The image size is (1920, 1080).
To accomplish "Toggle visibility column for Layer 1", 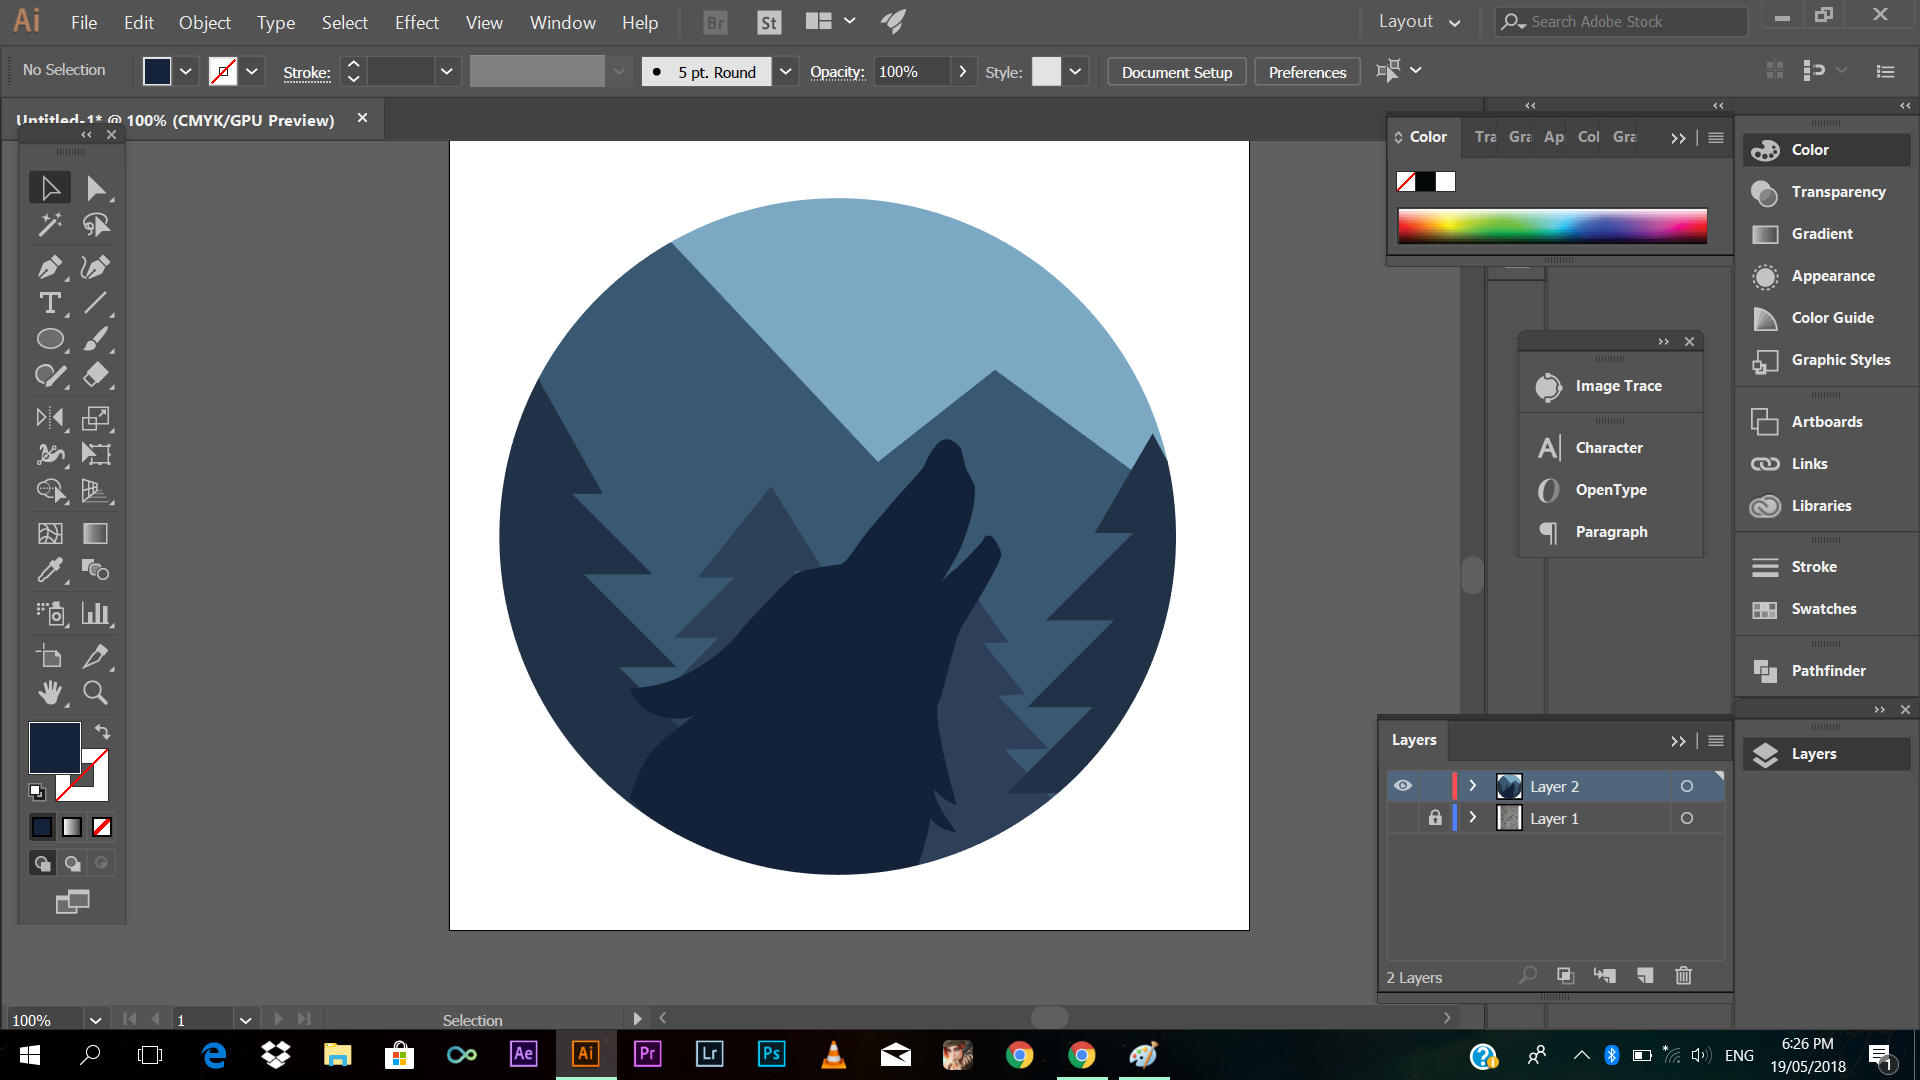I will [1403, 818].
